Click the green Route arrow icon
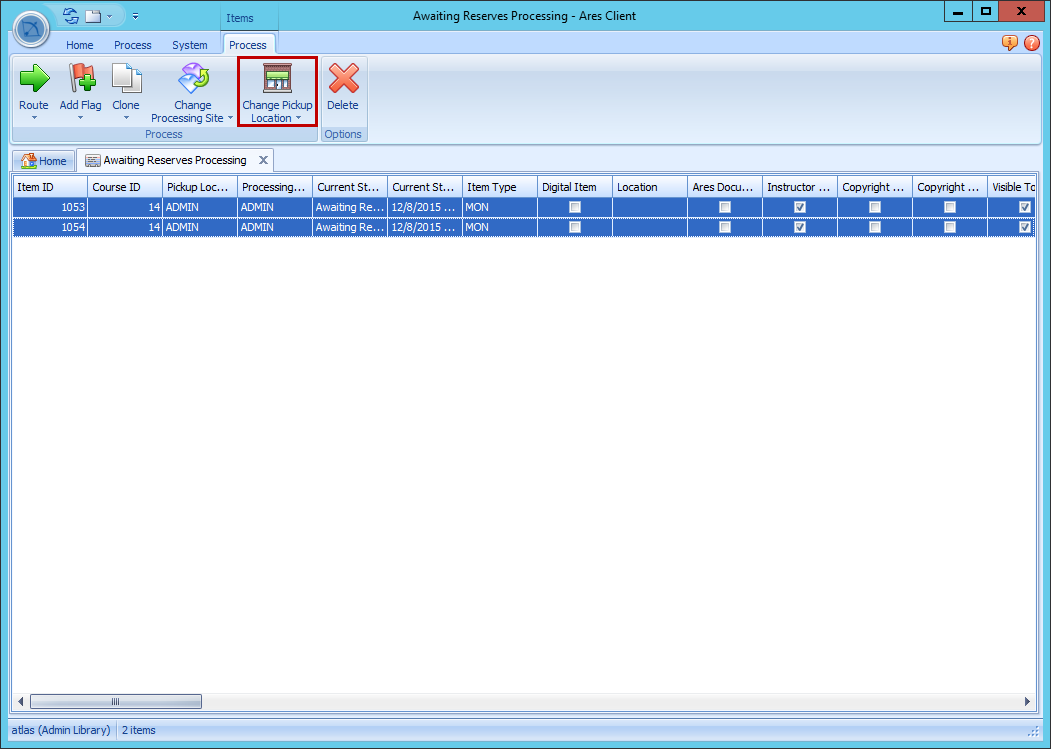The height and width of the screenshot is (749, 1051). [34, 79]
